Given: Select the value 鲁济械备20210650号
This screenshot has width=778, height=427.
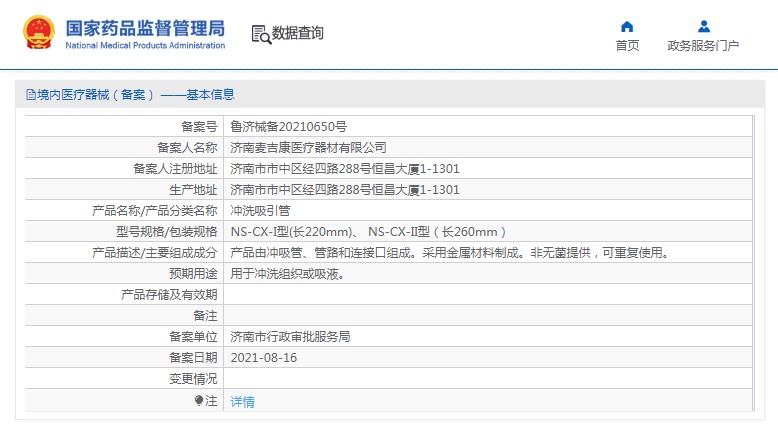Looking at the screenshot, I should click(x=288, y=126).
